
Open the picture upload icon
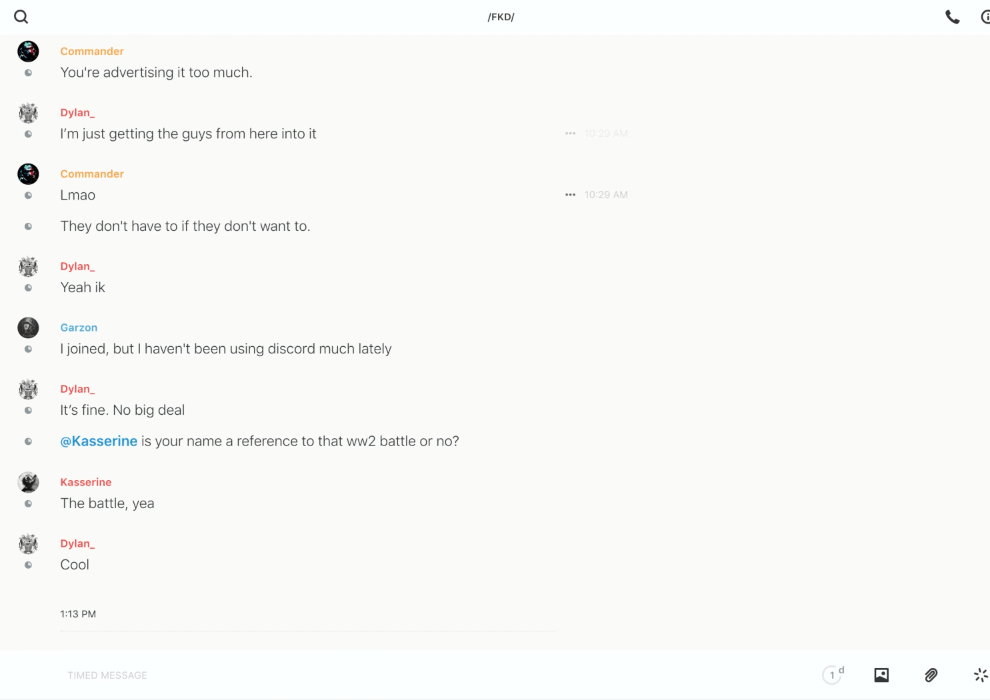coord(881,675)
